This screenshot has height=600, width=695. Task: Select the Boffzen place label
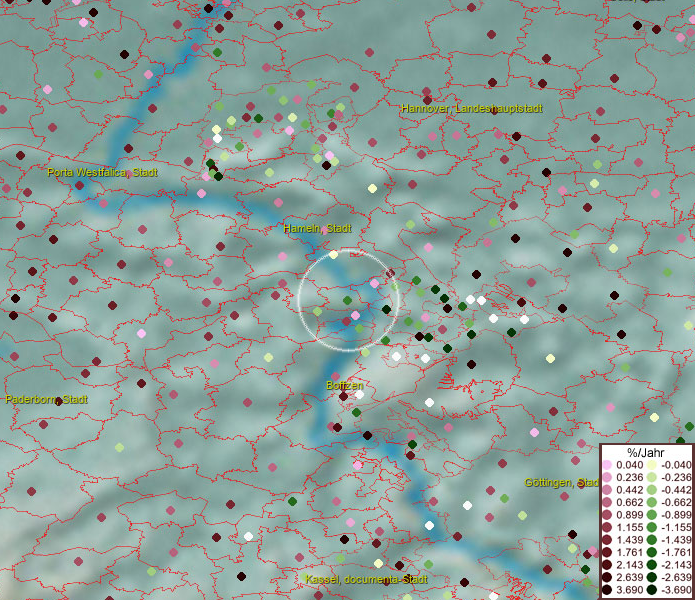click(344, 386)
